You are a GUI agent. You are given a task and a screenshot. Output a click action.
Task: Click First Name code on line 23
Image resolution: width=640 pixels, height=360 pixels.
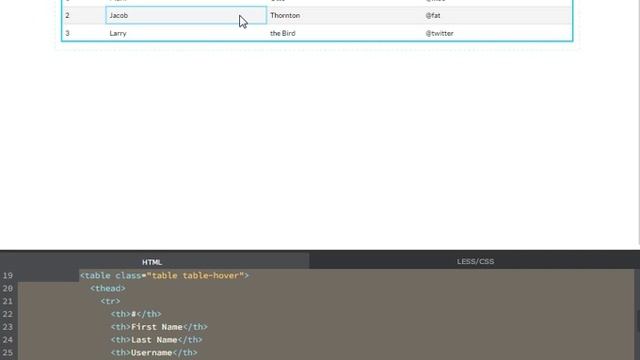tap(159, 327)
